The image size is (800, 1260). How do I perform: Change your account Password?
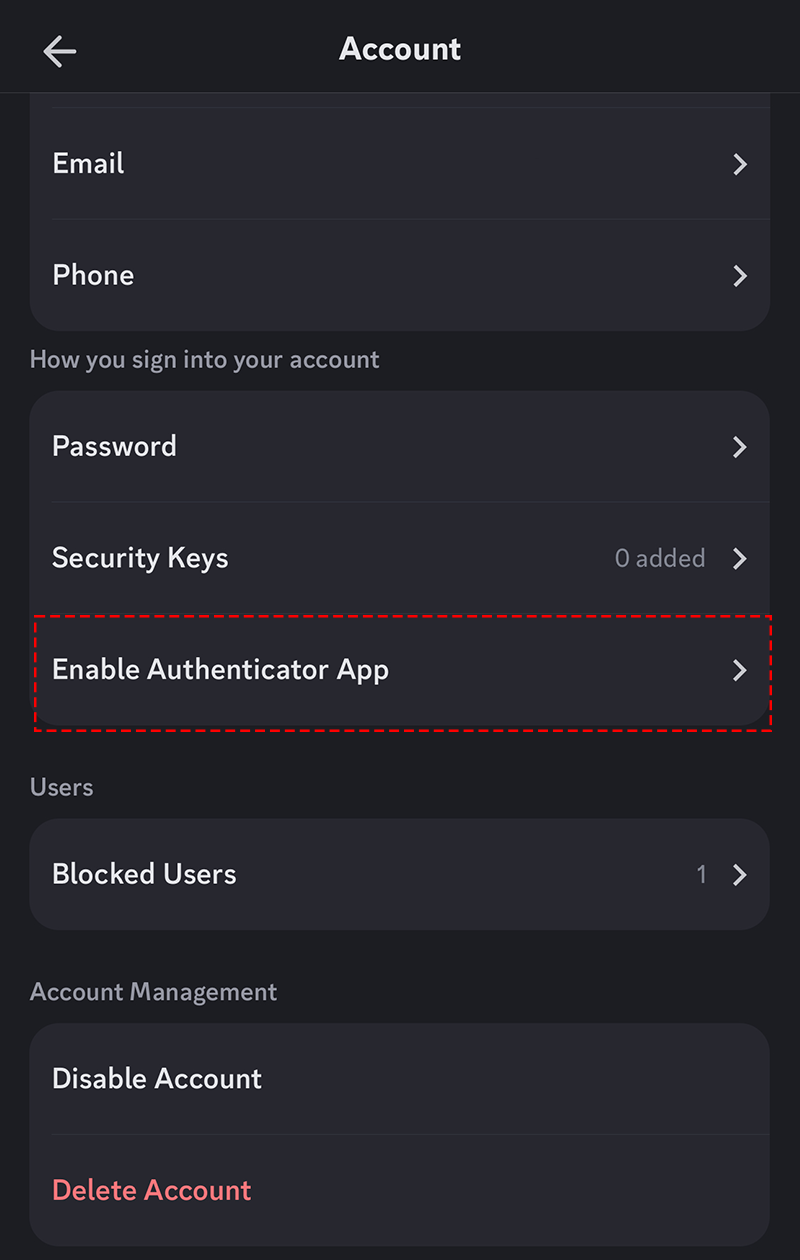400,447
